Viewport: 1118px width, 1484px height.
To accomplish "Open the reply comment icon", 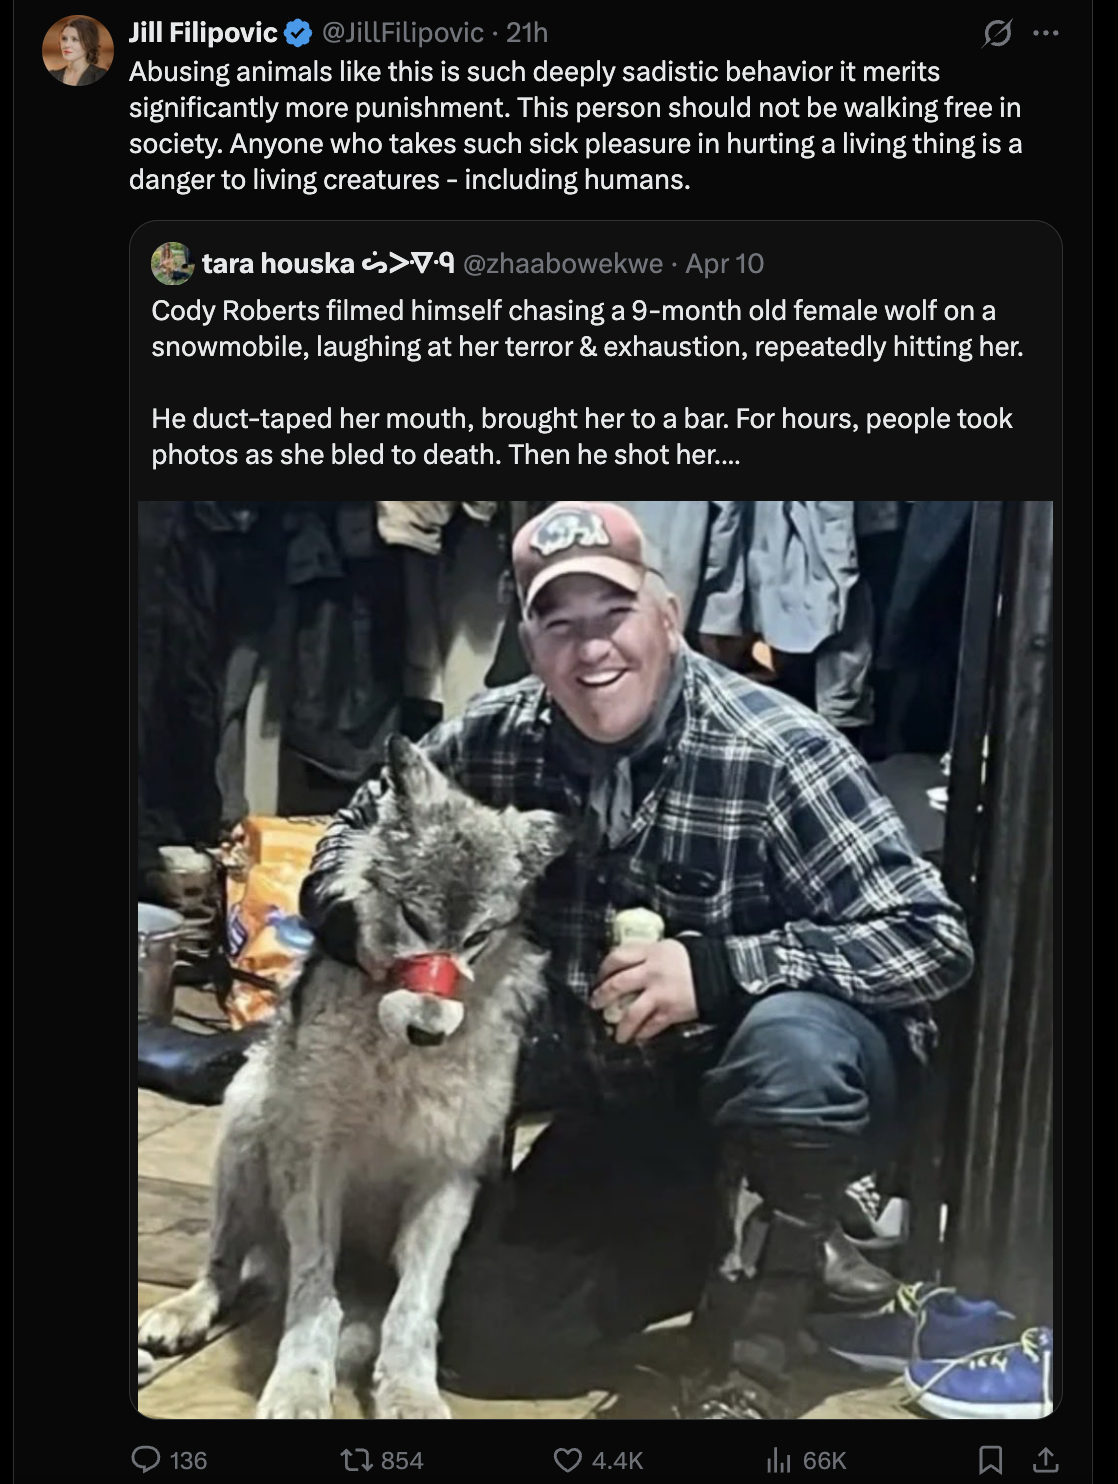I will coord(146,1460).
